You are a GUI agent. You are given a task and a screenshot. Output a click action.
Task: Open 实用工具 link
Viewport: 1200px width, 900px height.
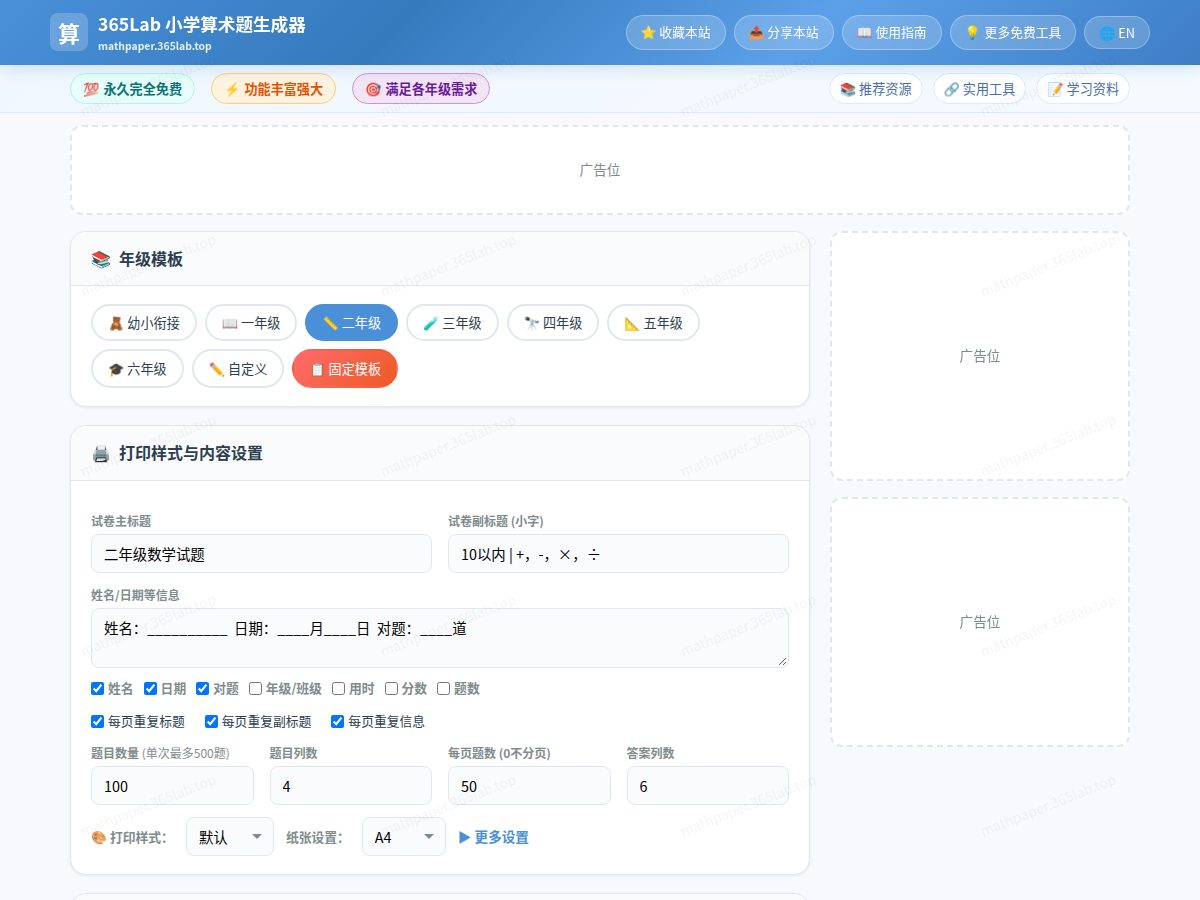coord(980,89)
